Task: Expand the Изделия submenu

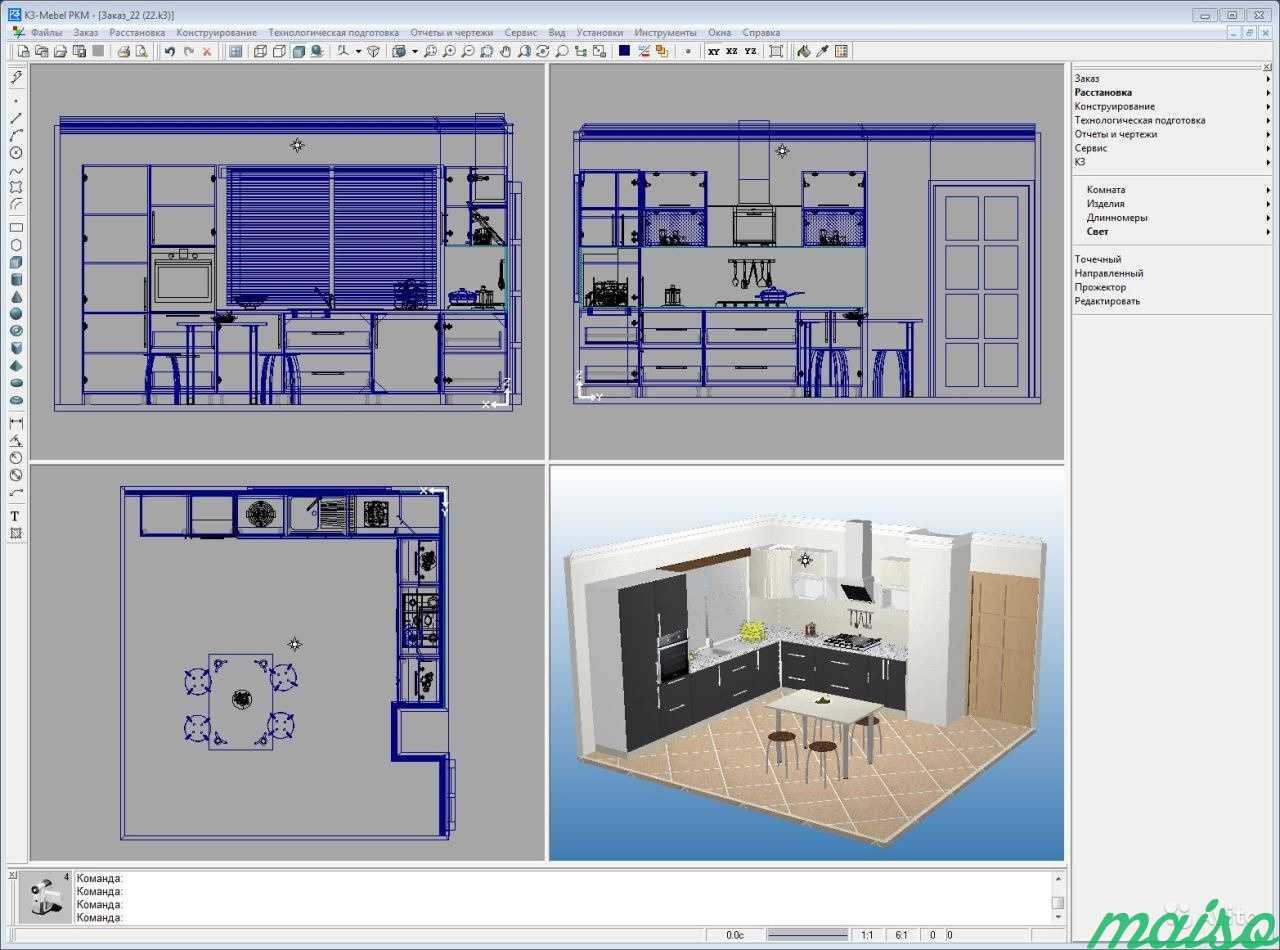Action: pyautogui.click(x=1178, y=203)
